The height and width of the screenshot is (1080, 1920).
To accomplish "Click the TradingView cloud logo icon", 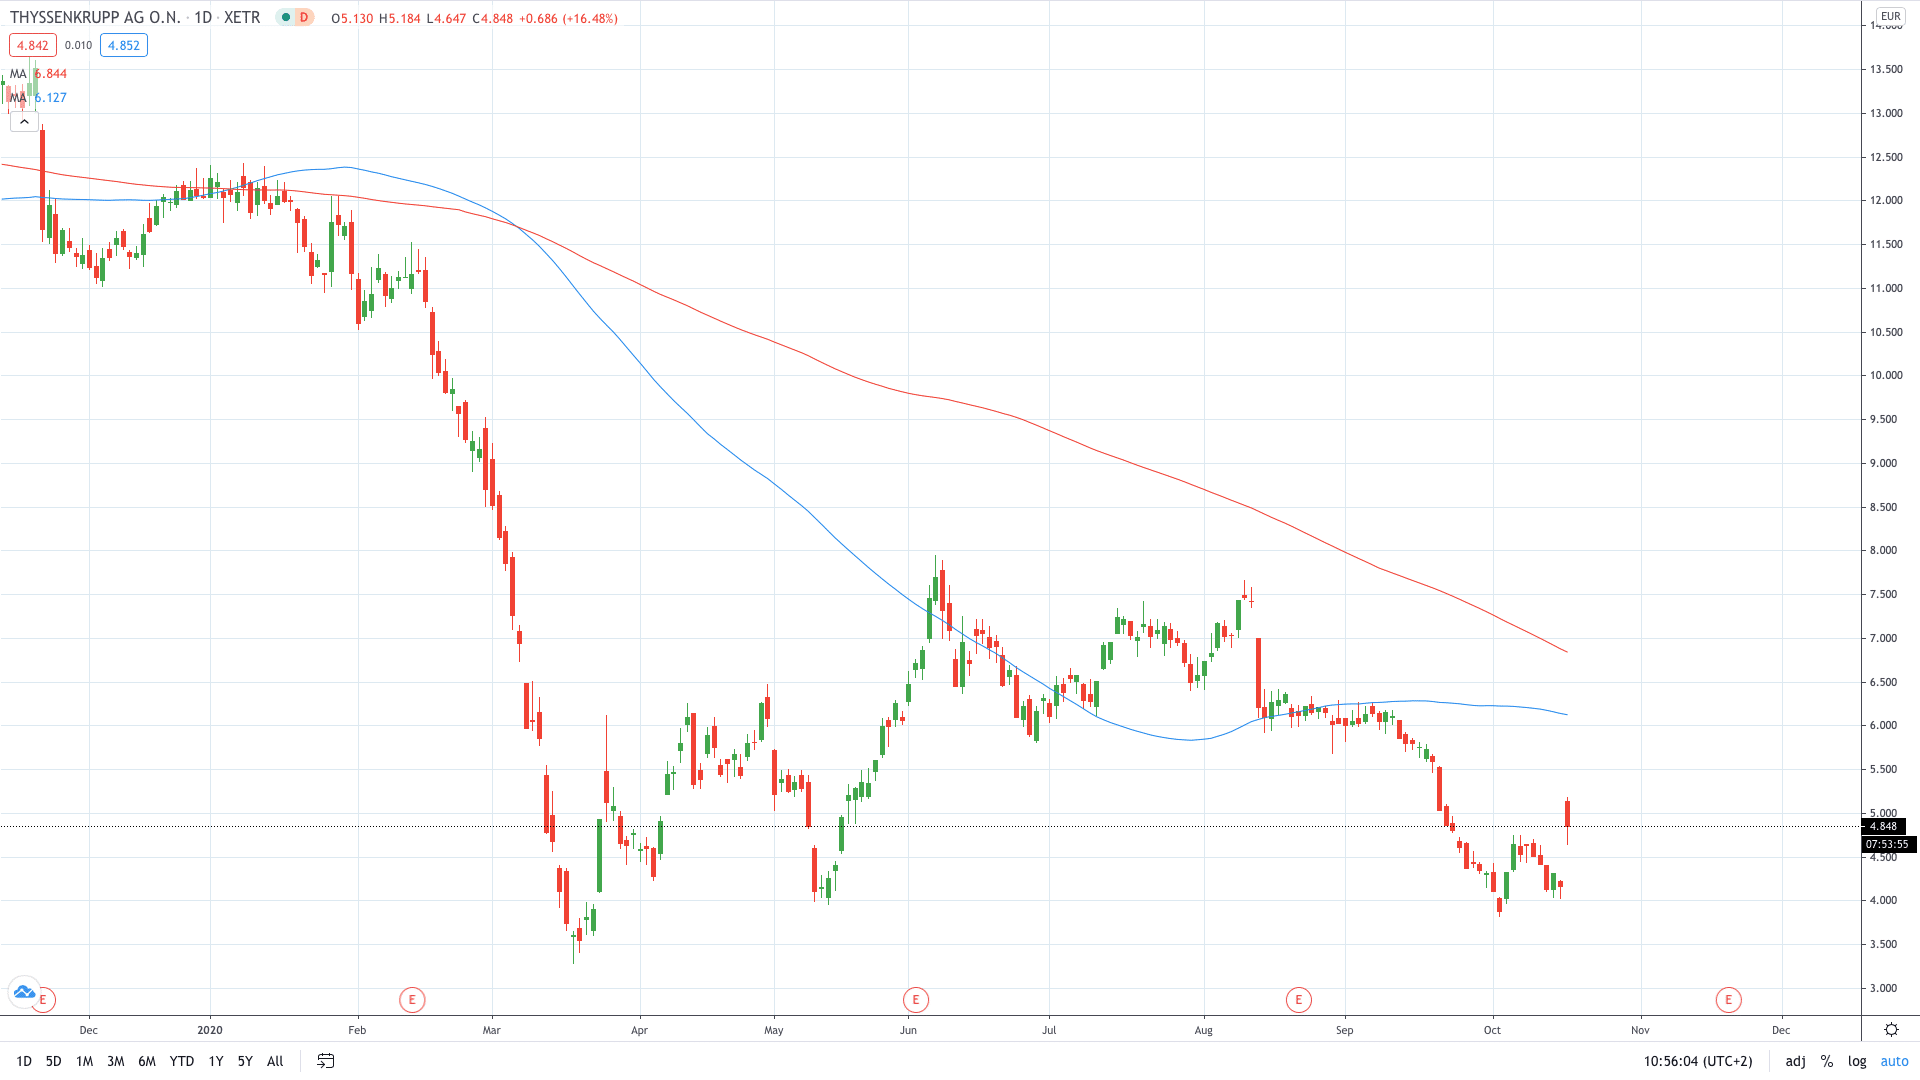I will pos(24,992).
